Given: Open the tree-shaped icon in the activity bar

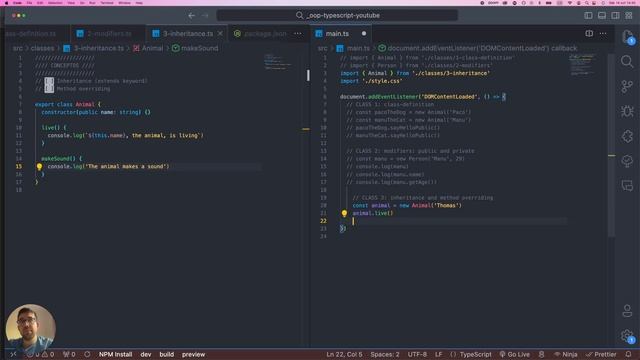Looking at the screenshot, I should (627, 161).
